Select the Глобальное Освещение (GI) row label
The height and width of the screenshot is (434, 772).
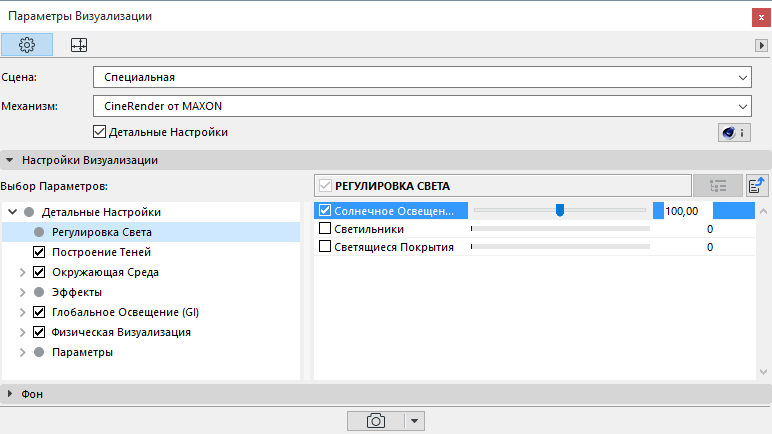pyautogui.click(x=126, y=312)
